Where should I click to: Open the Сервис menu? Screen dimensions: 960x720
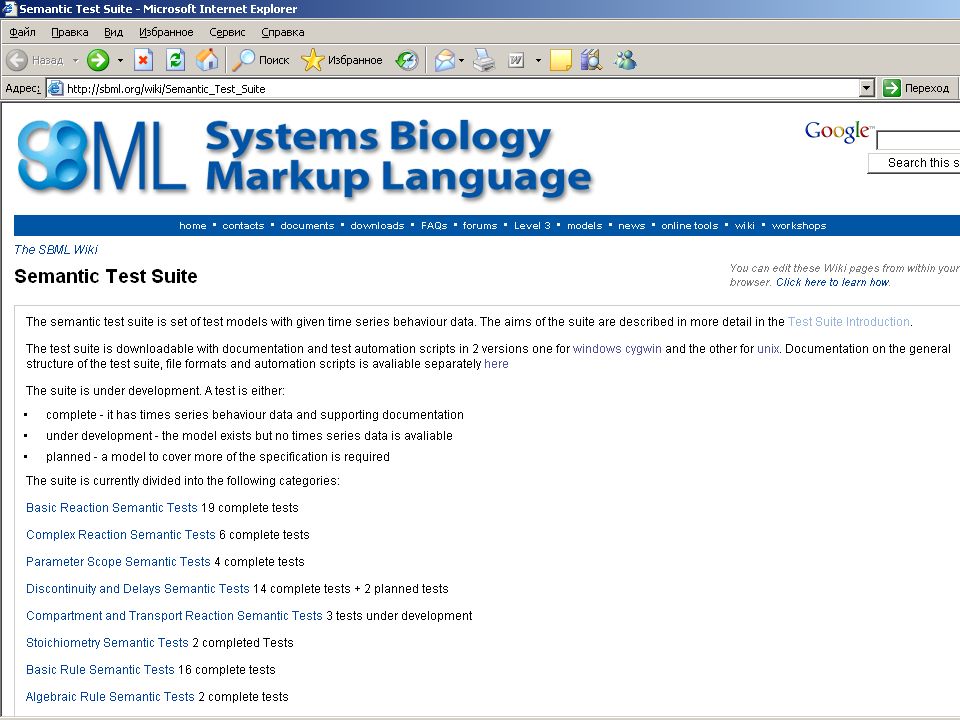click(227, 32)
